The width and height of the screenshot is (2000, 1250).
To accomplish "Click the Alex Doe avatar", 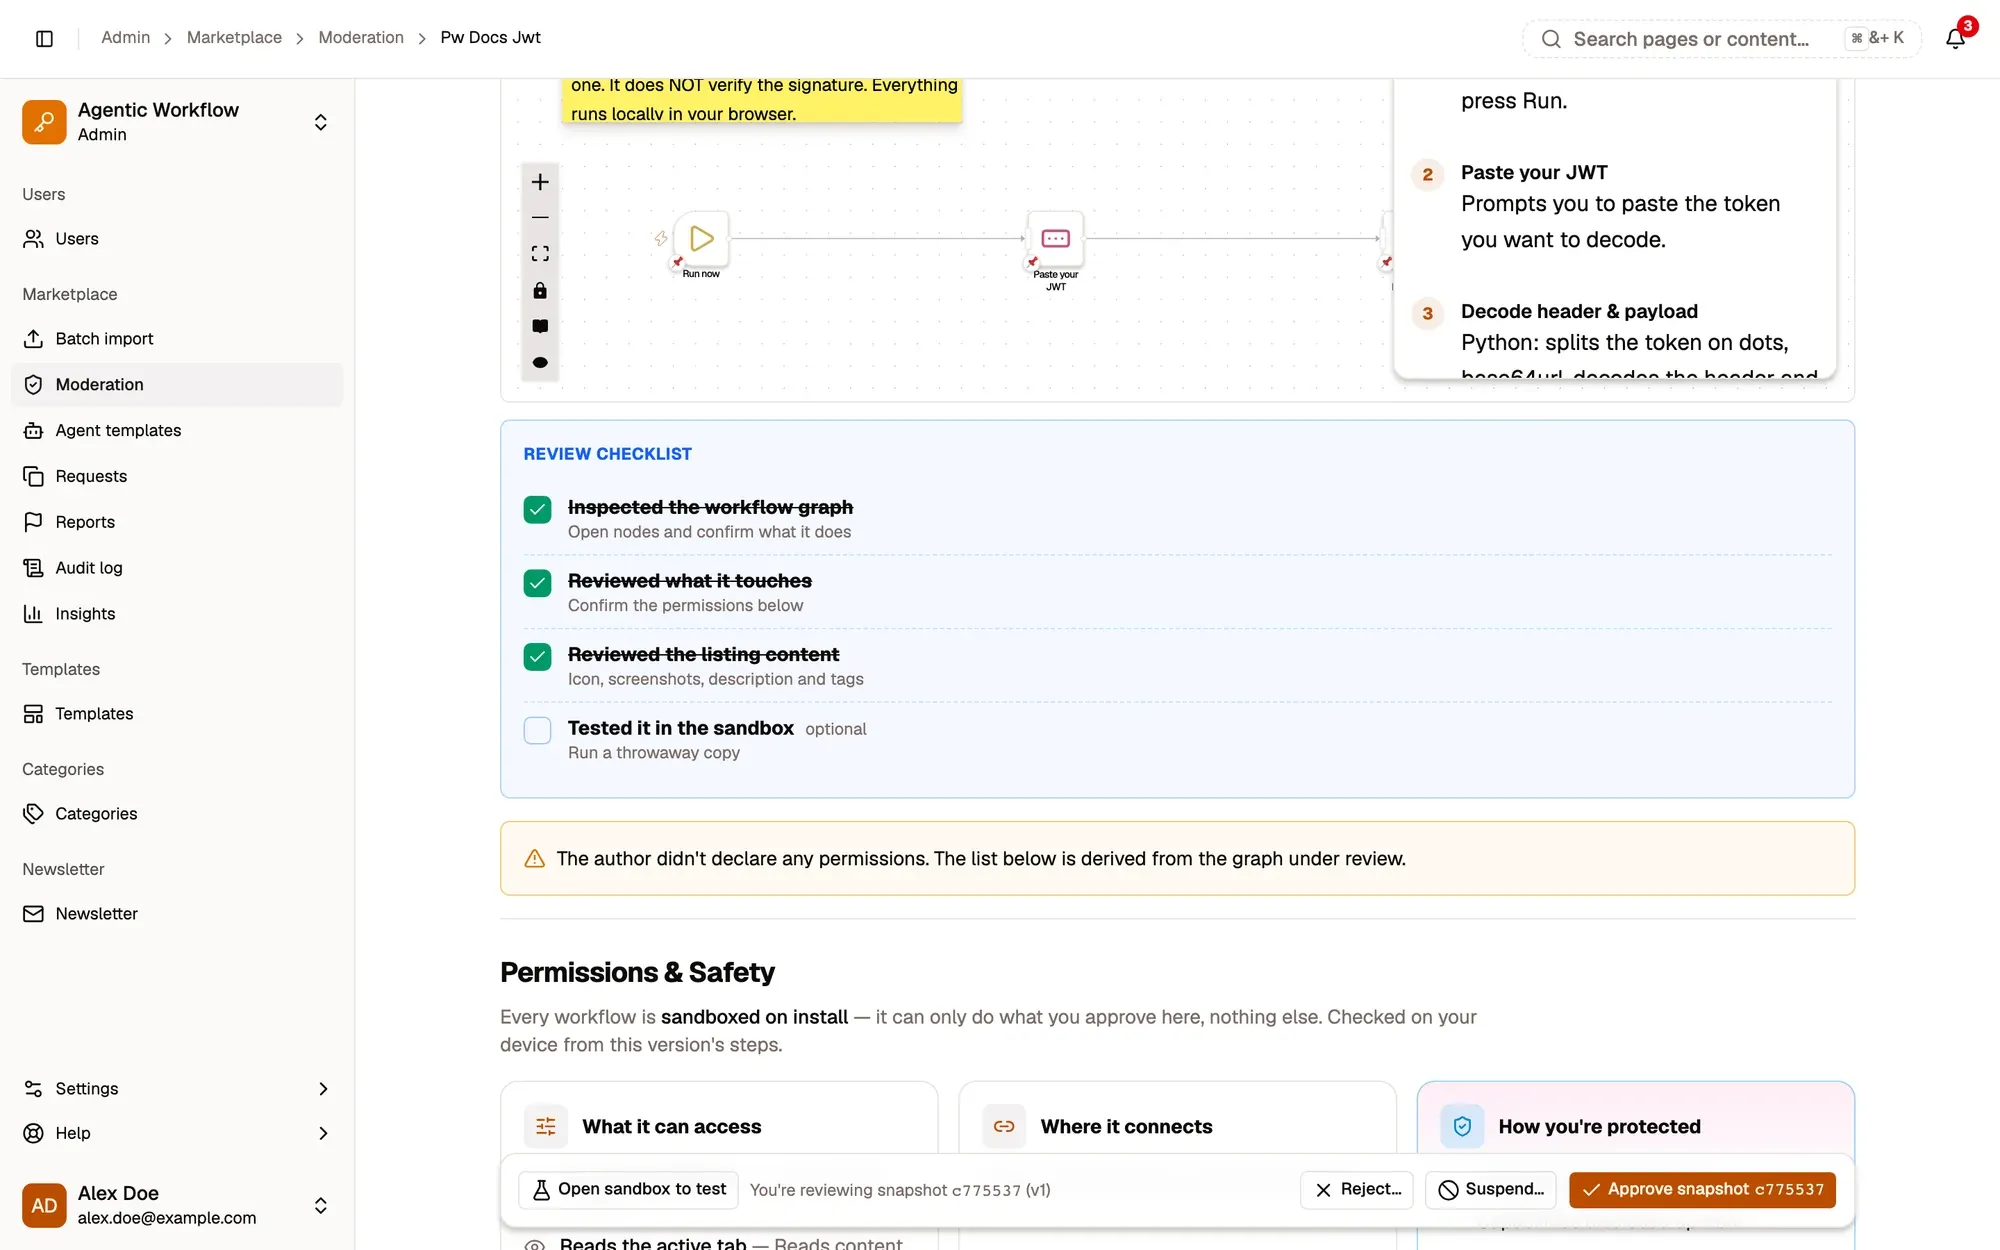I will (44, 1205).
